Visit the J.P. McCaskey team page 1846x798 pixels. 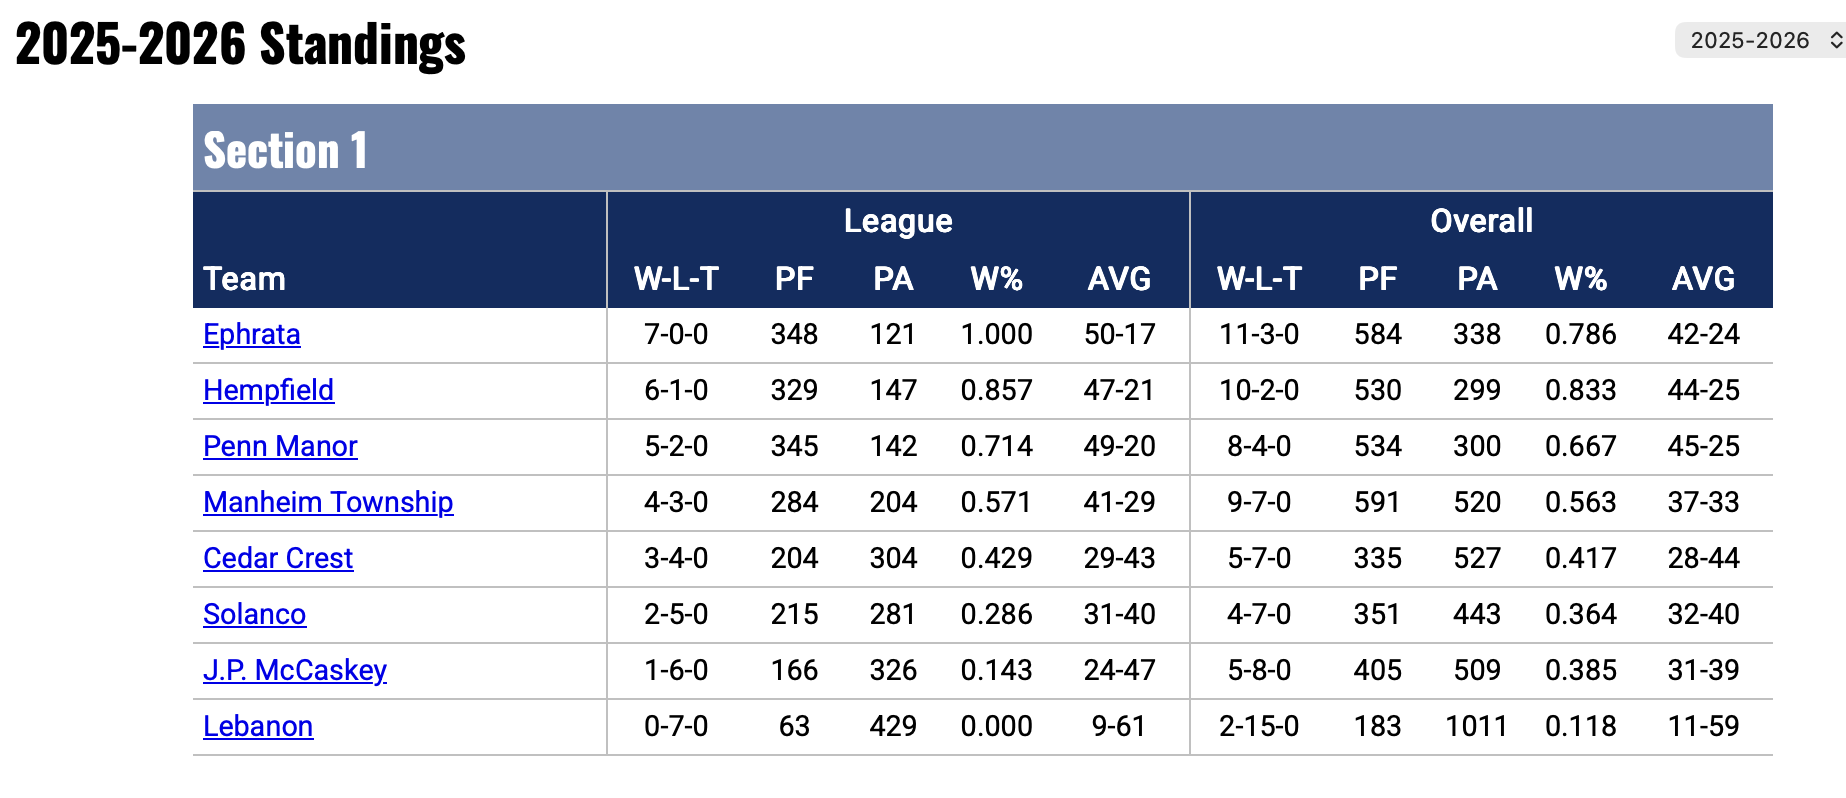coord(295,671)
